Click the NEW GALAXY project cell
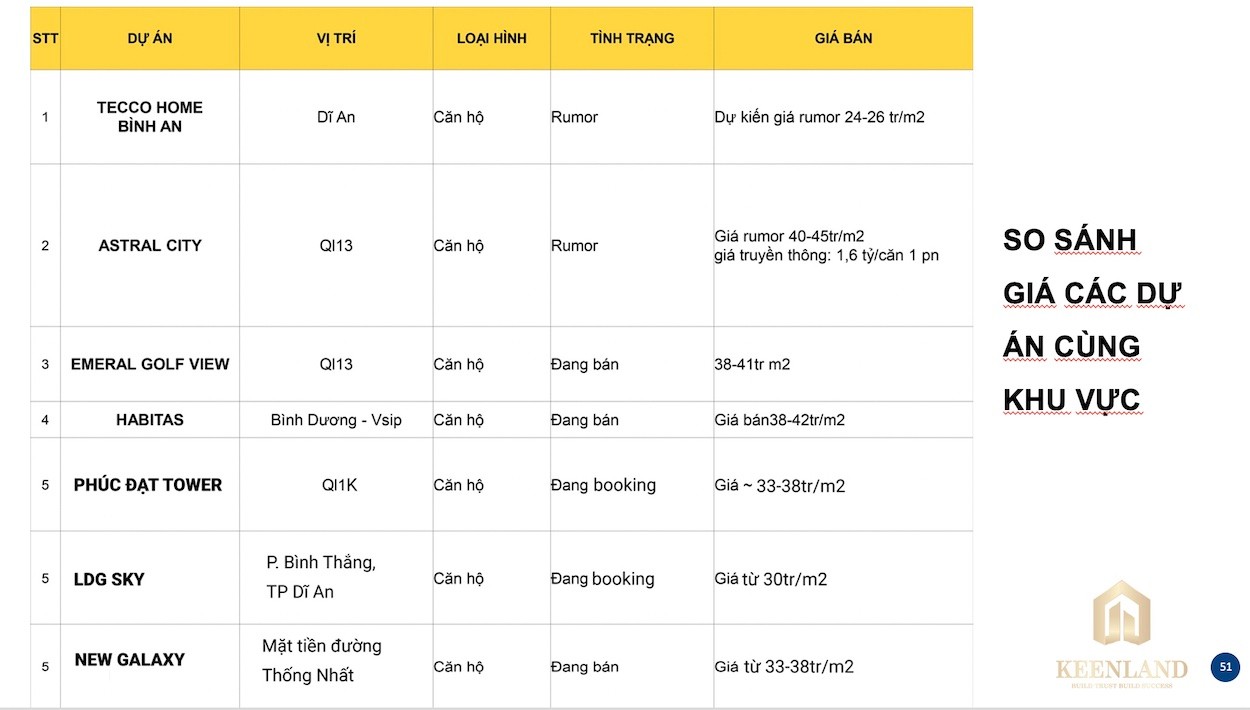The image size is (1250, 710). coord(130,660)
